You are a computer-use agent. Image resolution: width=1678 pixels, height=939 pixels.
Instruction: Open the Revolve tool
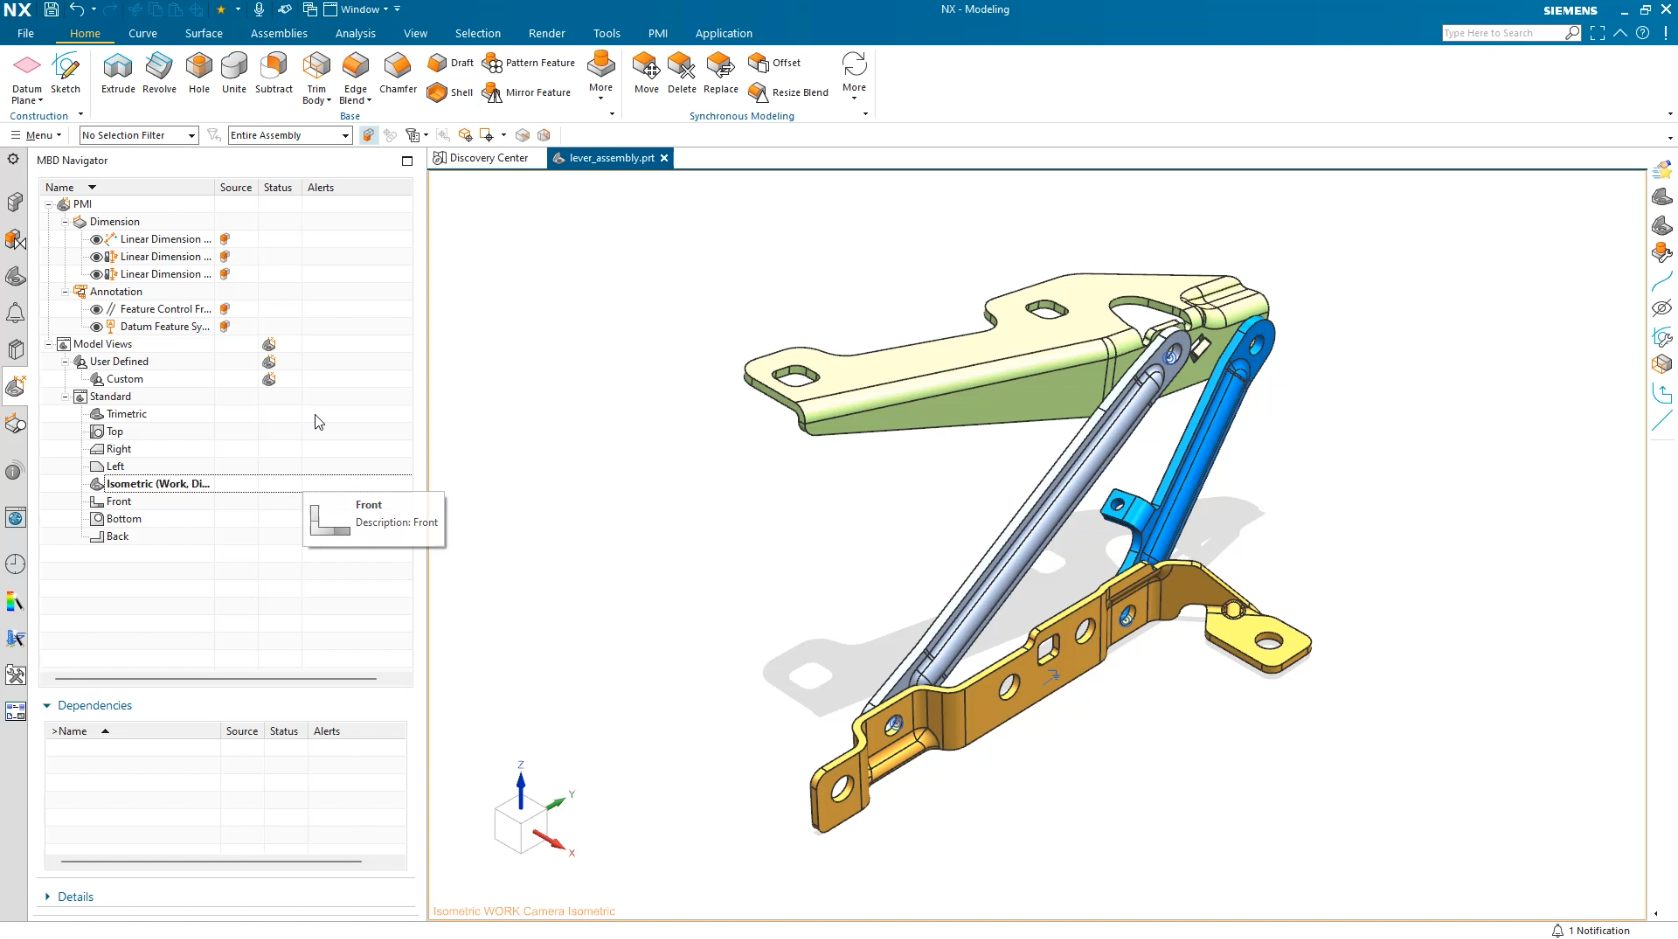pyautogui.click(x=158, y=74)
